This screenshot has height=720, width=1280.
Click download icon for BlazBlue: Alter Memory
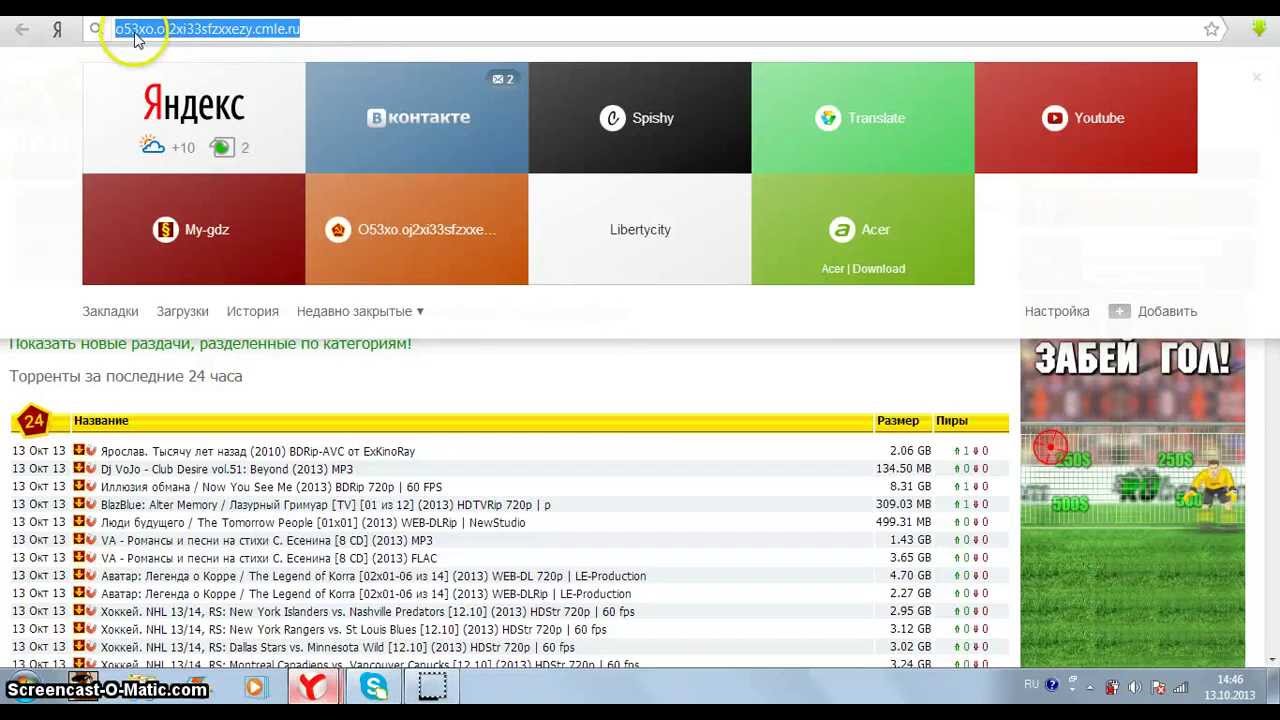[x=79, y=504]
